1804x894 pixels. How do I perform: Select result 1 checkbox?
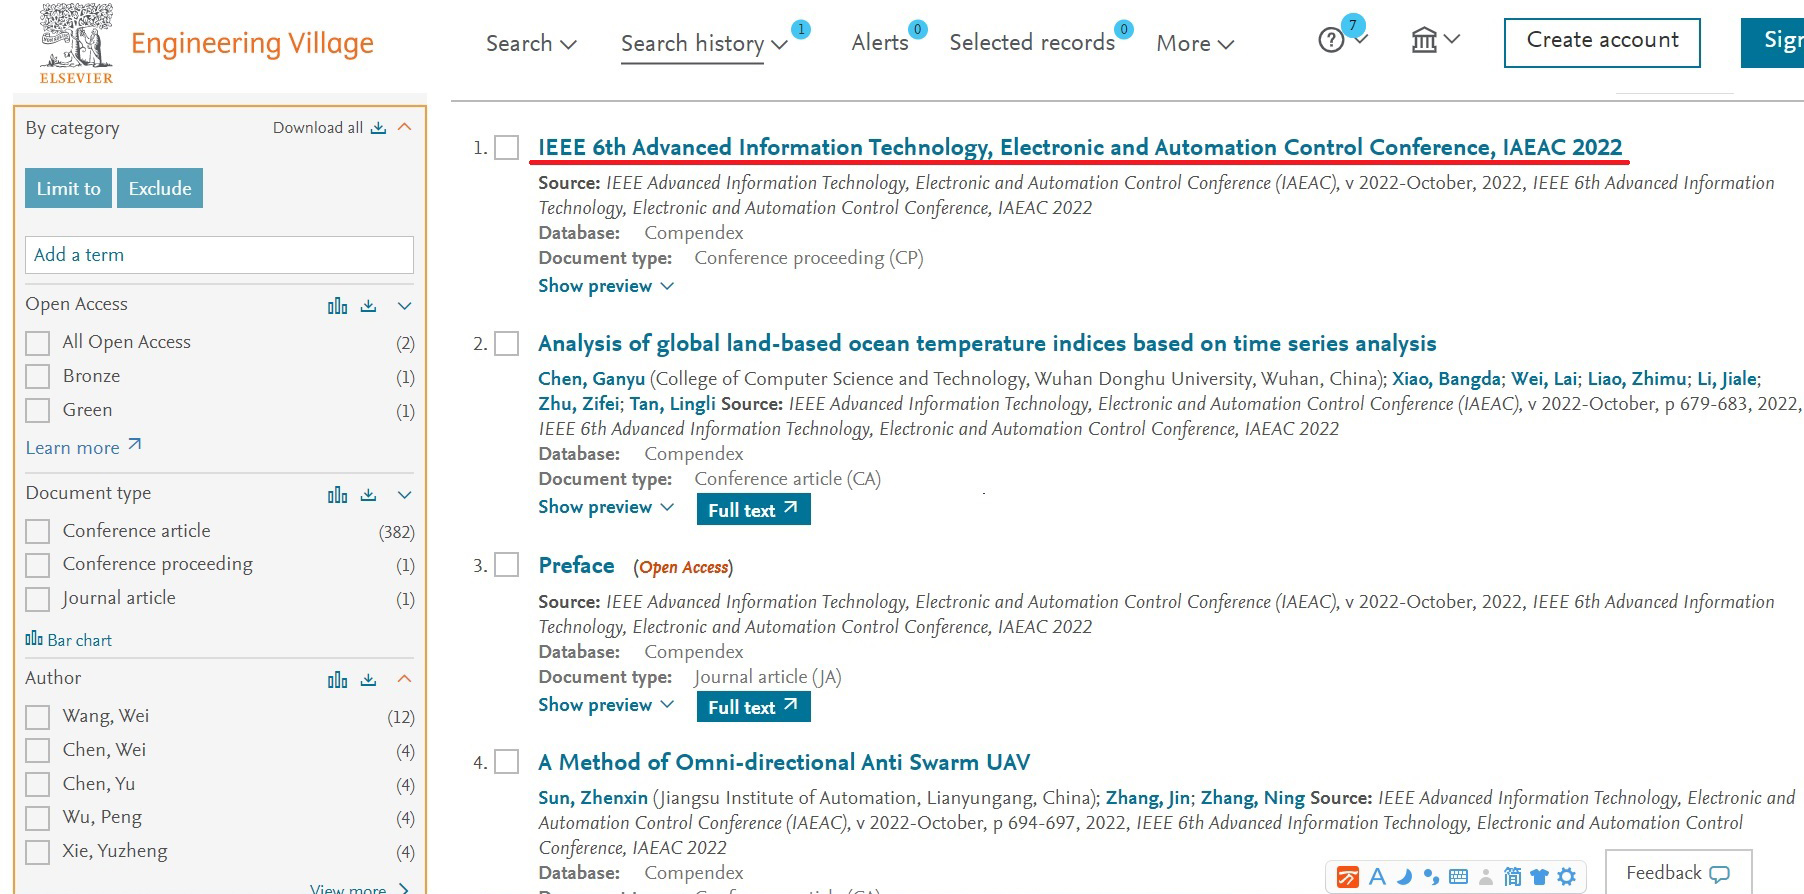[x=507, y=148]
